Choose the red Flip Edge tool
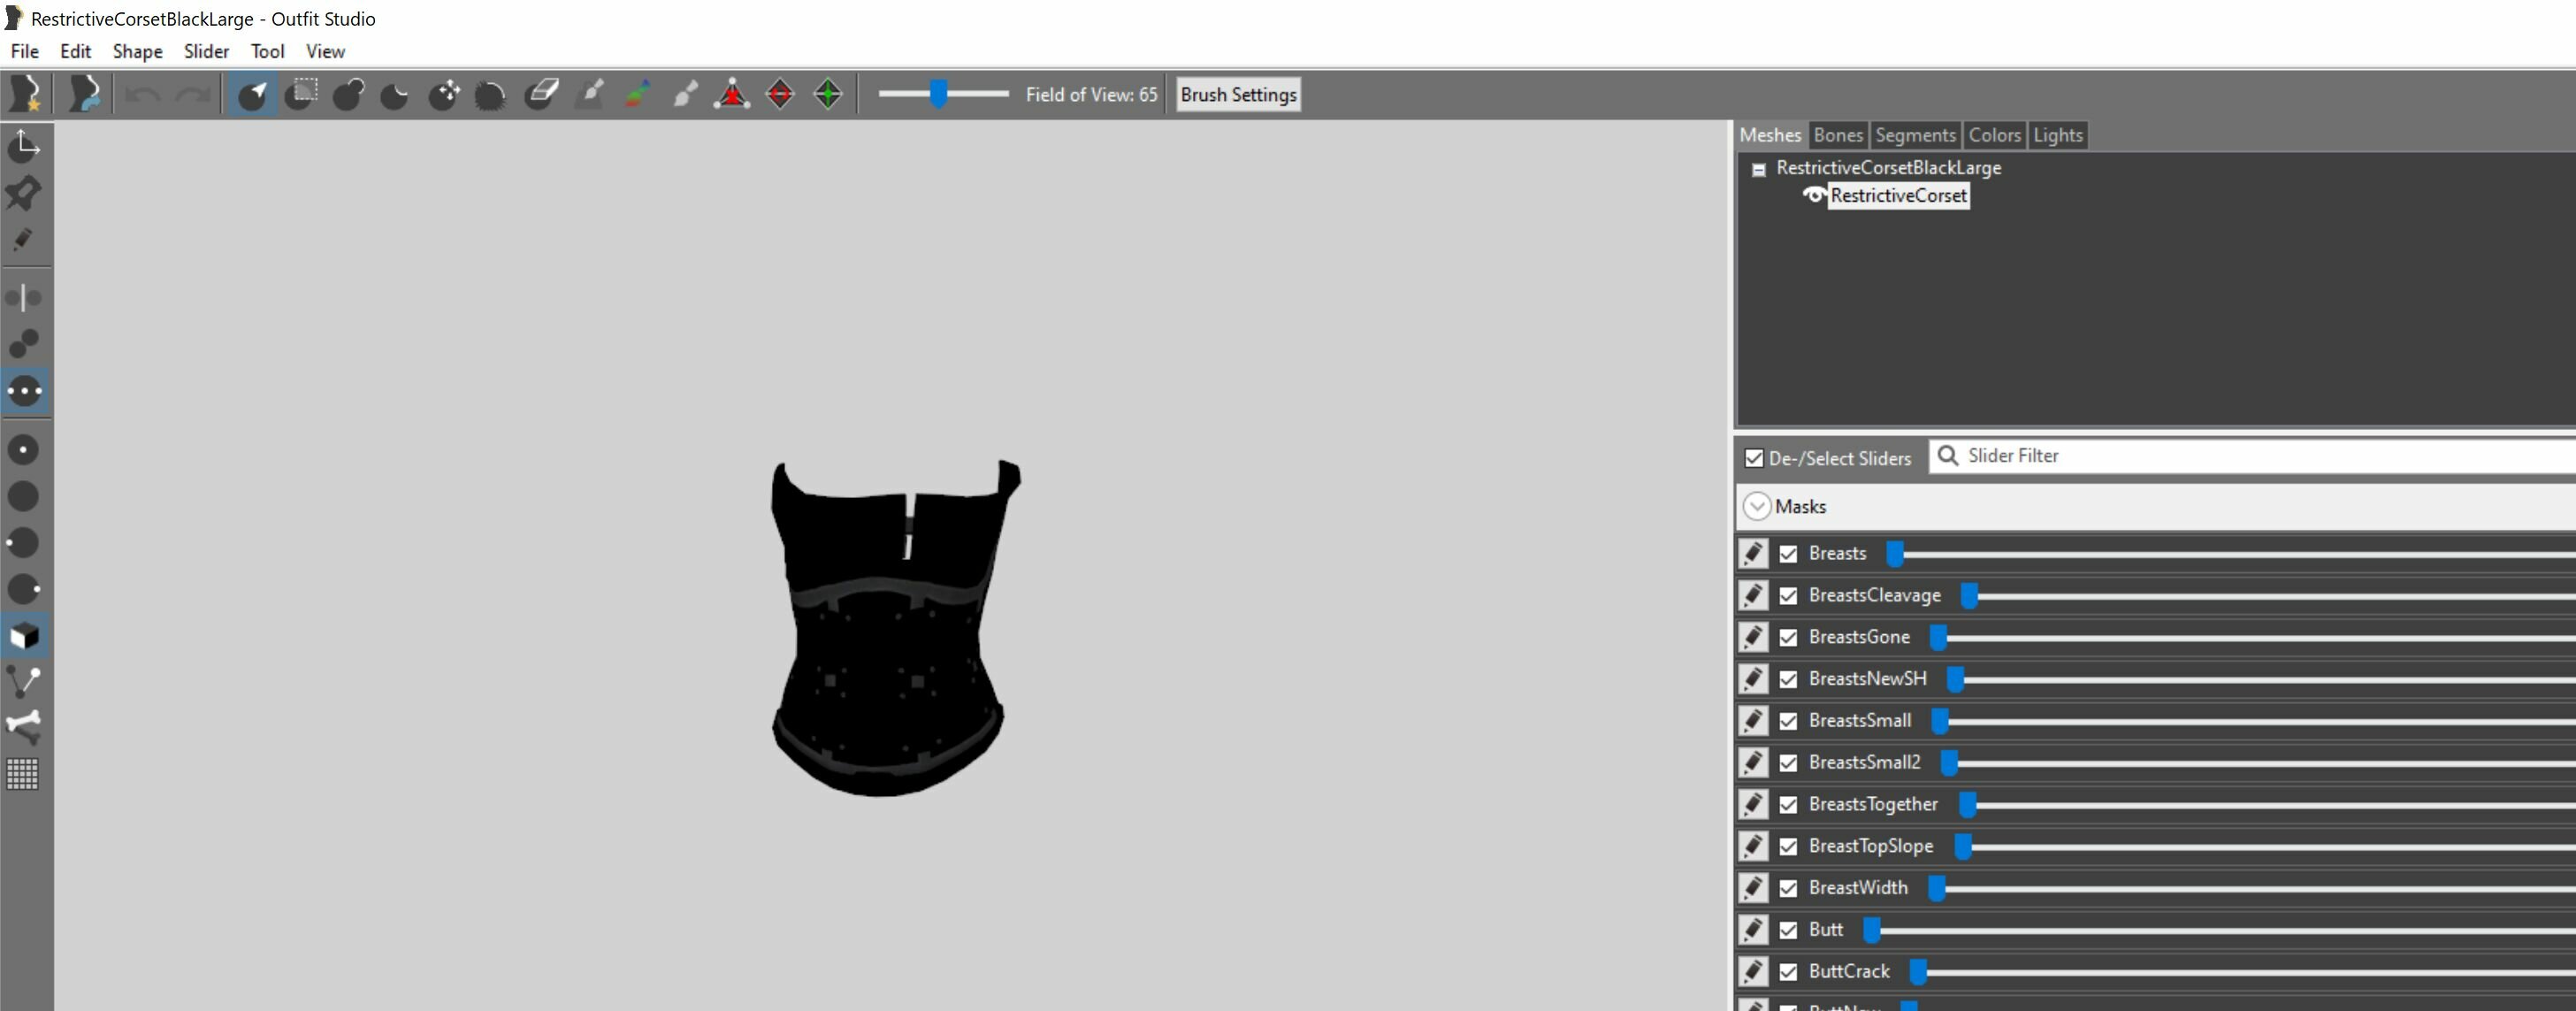The width and height of the screenshot is (2576, 1011). 780,94
